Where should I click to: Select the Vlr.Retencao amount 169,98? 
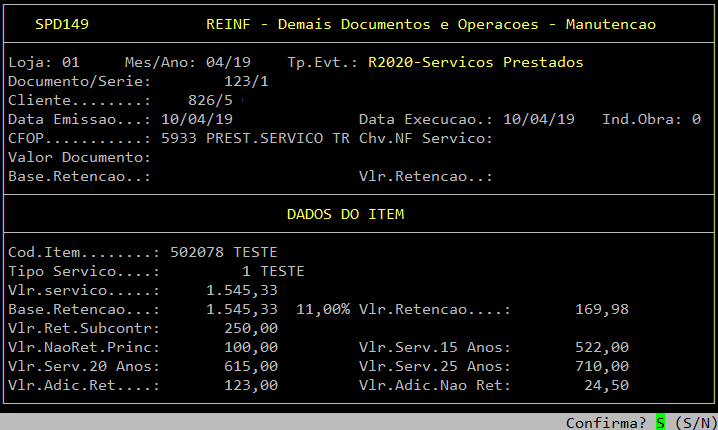602,309
